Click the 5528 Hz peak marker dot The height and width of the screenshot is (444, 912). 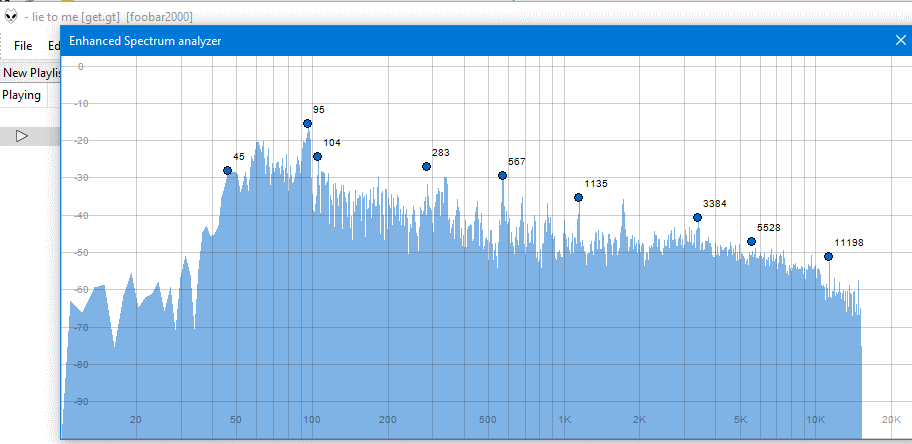pos(751,241)
